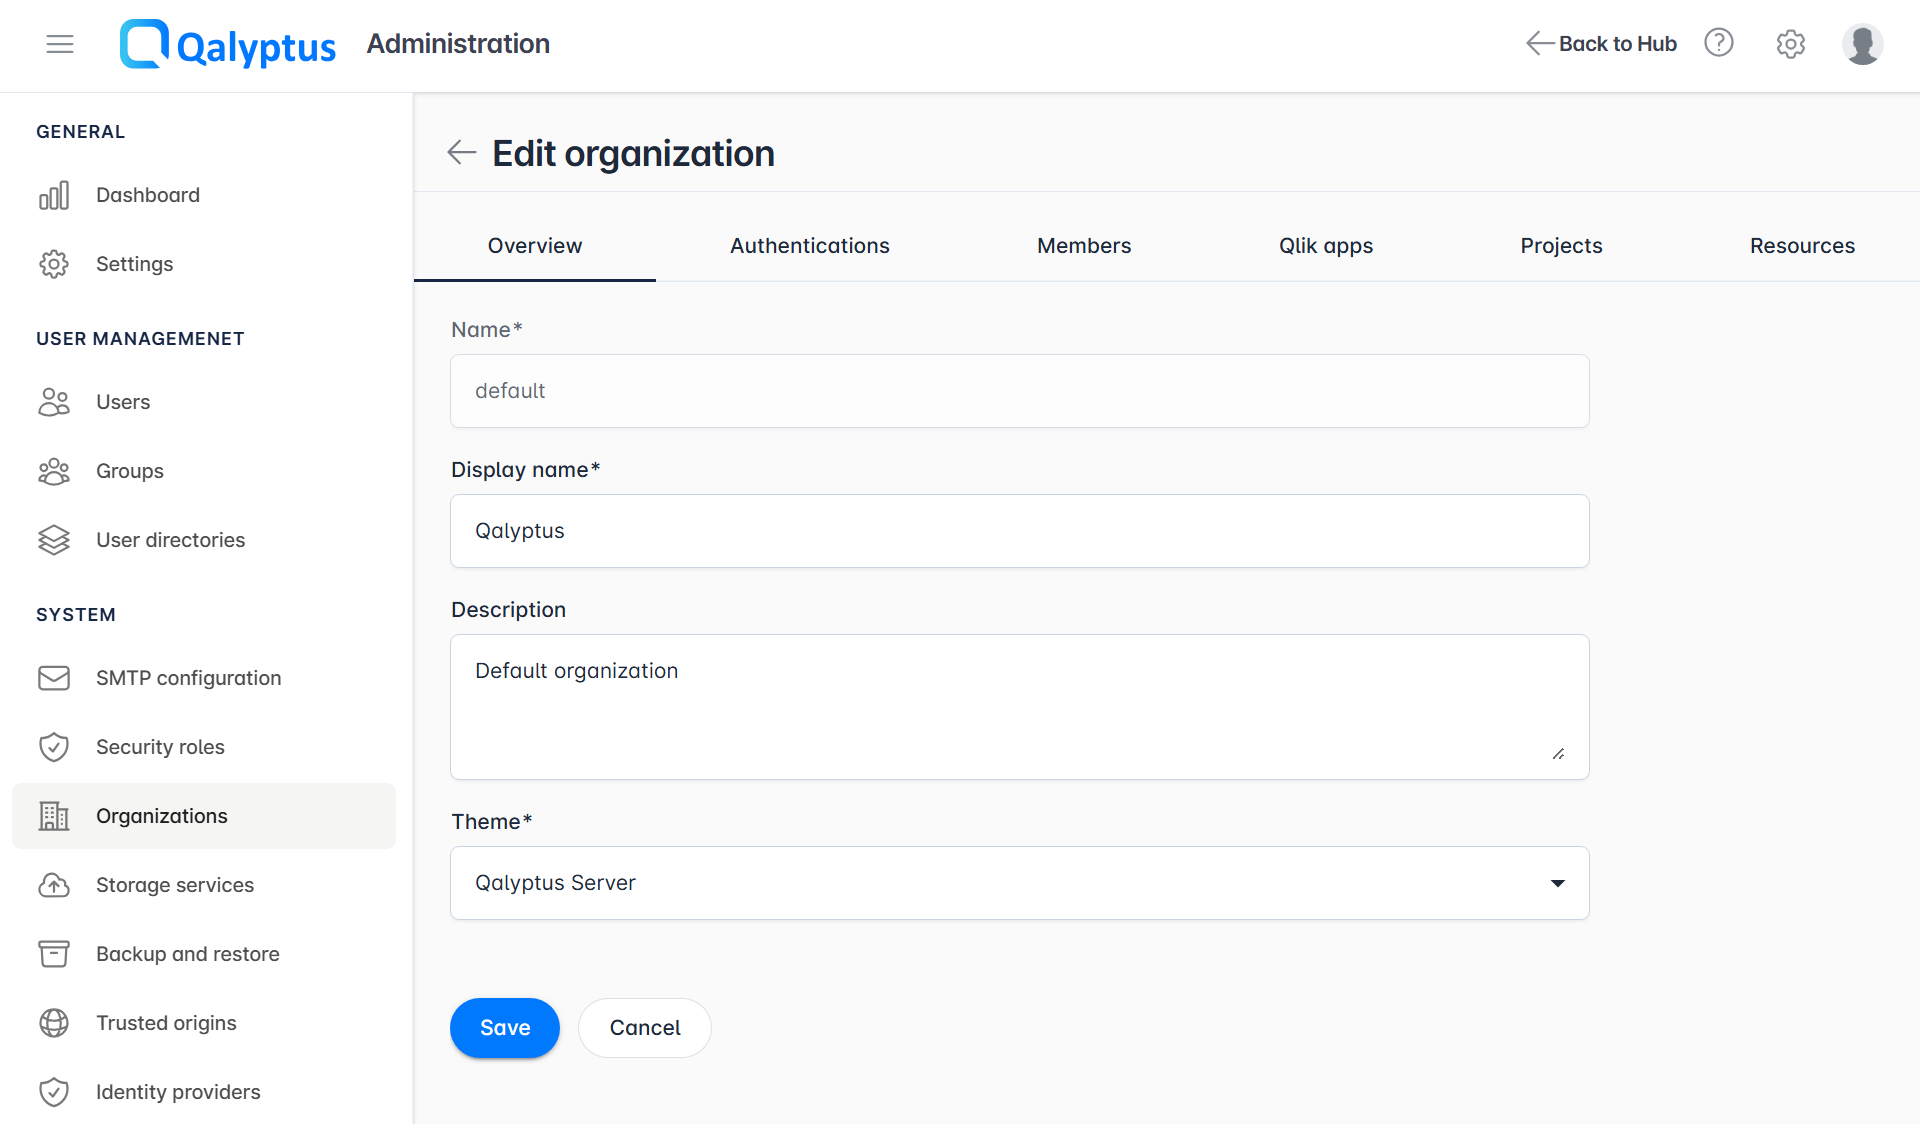Open the user profile avatar menu

1862,44
